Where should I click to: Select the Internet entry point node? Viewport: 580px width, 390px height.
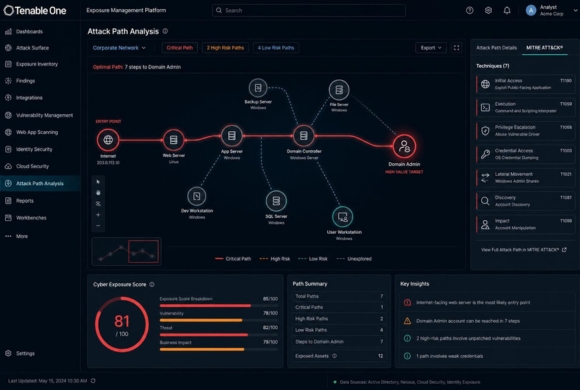point(108,140)
